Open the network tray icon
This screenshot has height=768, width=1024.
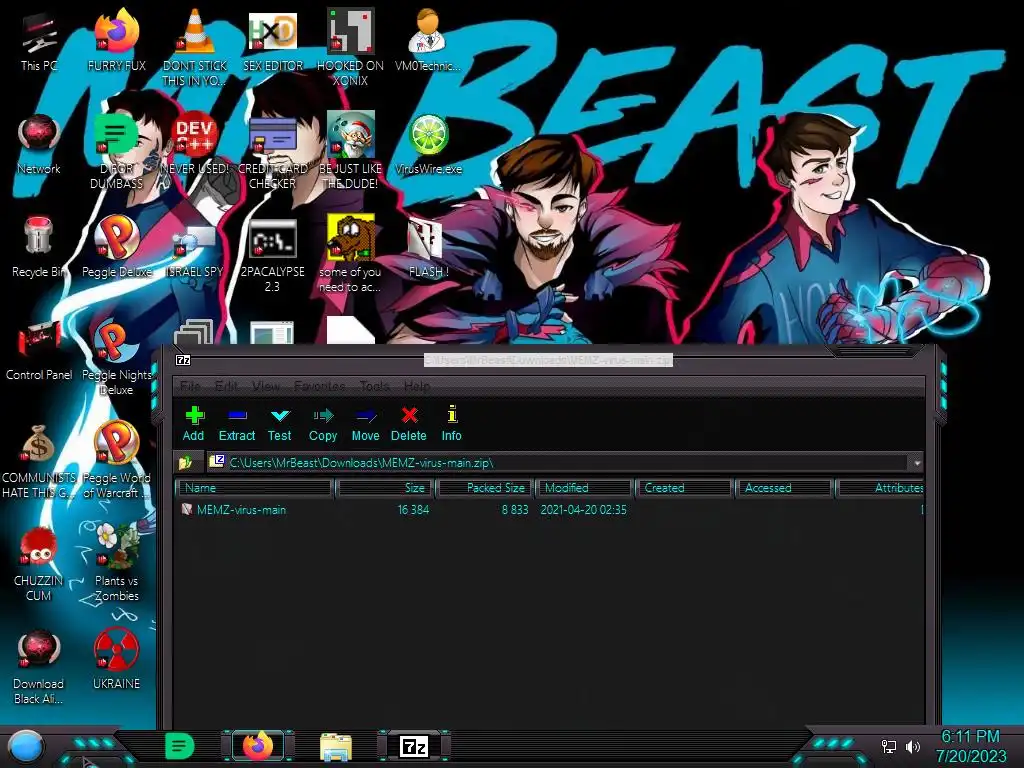(889, 746)
